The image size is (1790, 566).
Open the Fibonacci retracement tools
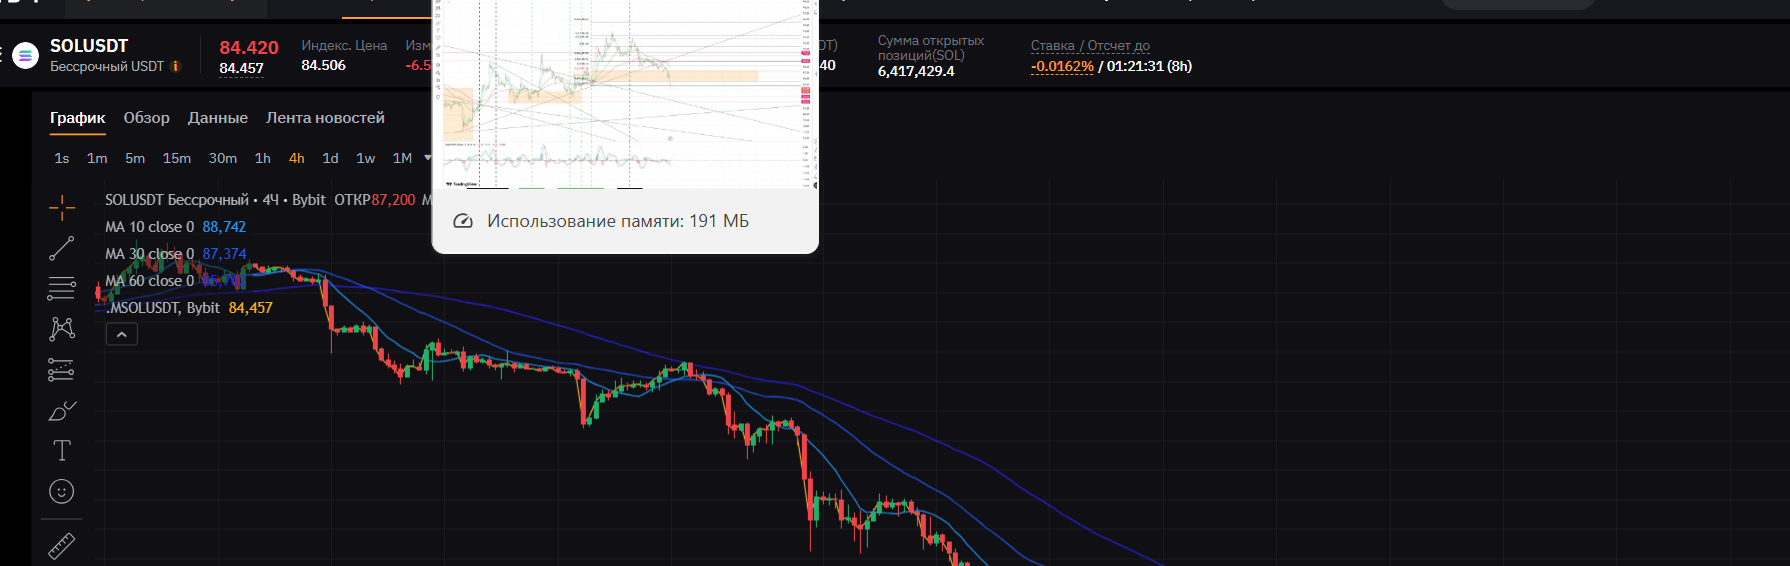(x=62, y=288)
